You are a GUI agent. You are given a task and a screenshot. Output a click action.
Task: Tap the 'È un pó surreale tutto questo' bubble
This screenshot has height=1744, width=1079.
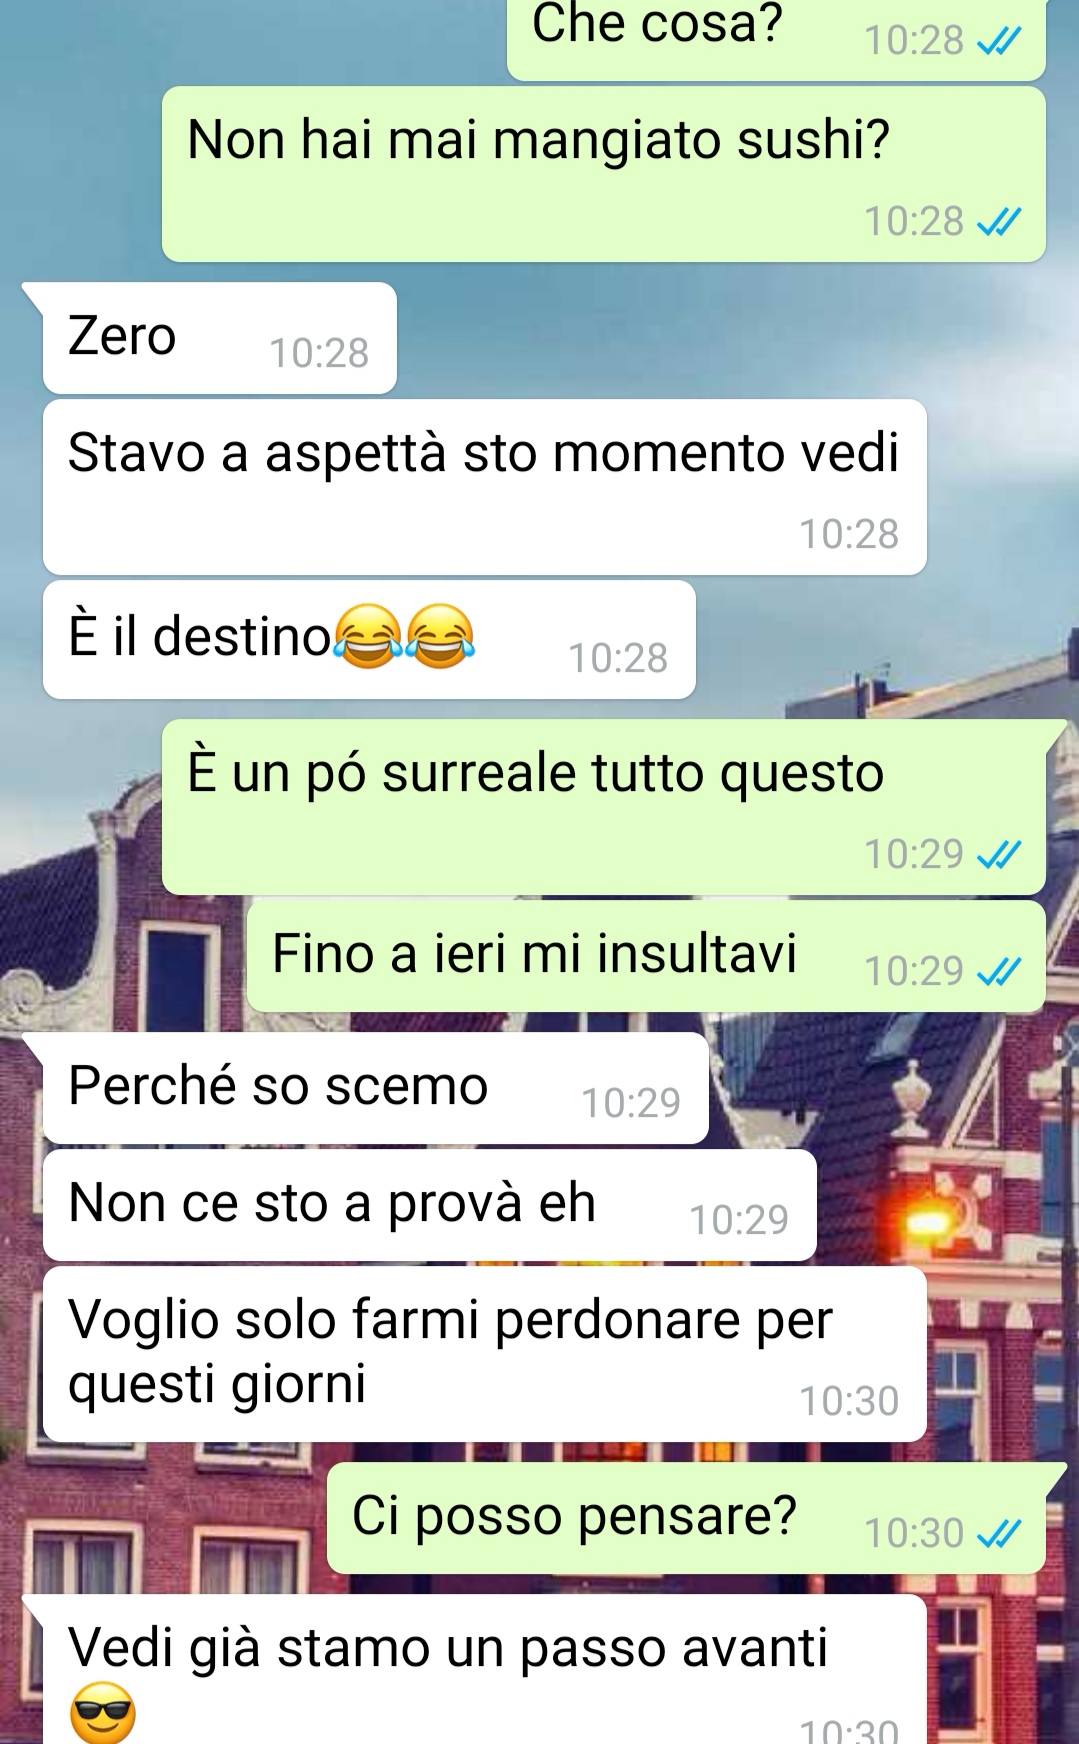coord(603,807)
